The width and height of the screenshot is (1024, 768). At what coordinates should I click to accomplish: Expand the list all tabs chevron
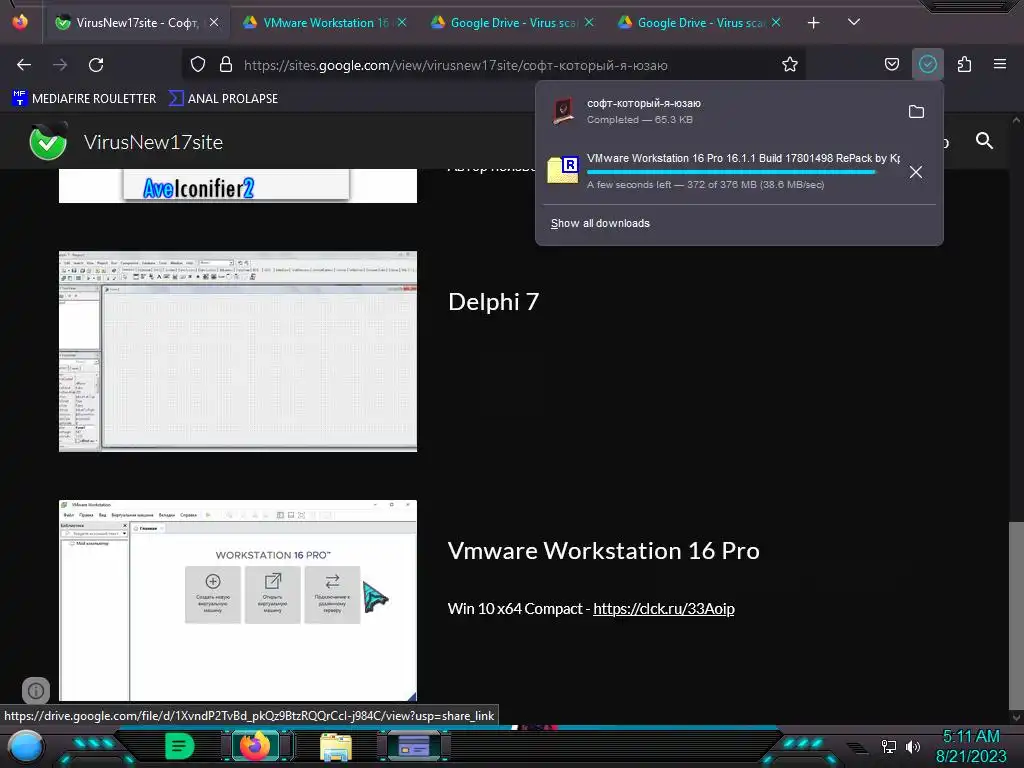[x=854, y=22]
